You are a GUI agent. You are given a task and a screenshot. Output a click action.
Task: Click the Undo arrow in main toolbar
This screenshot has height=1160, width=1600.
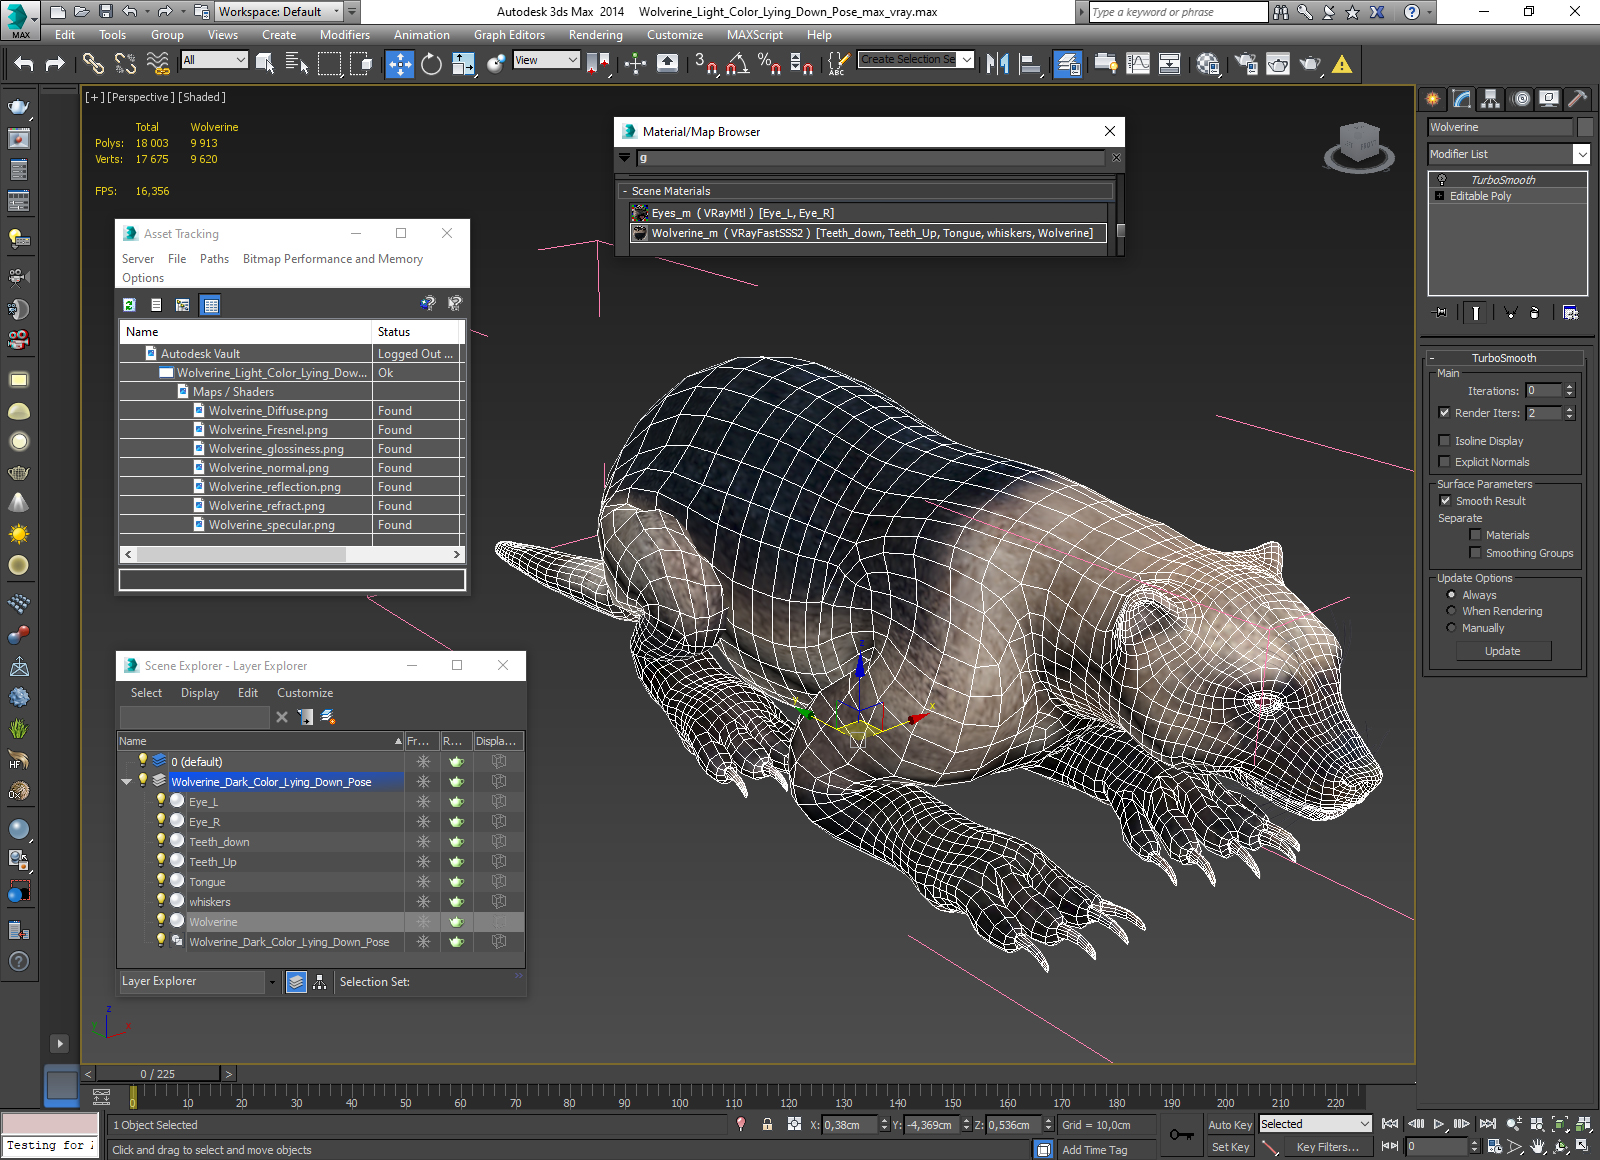point(24,63)
